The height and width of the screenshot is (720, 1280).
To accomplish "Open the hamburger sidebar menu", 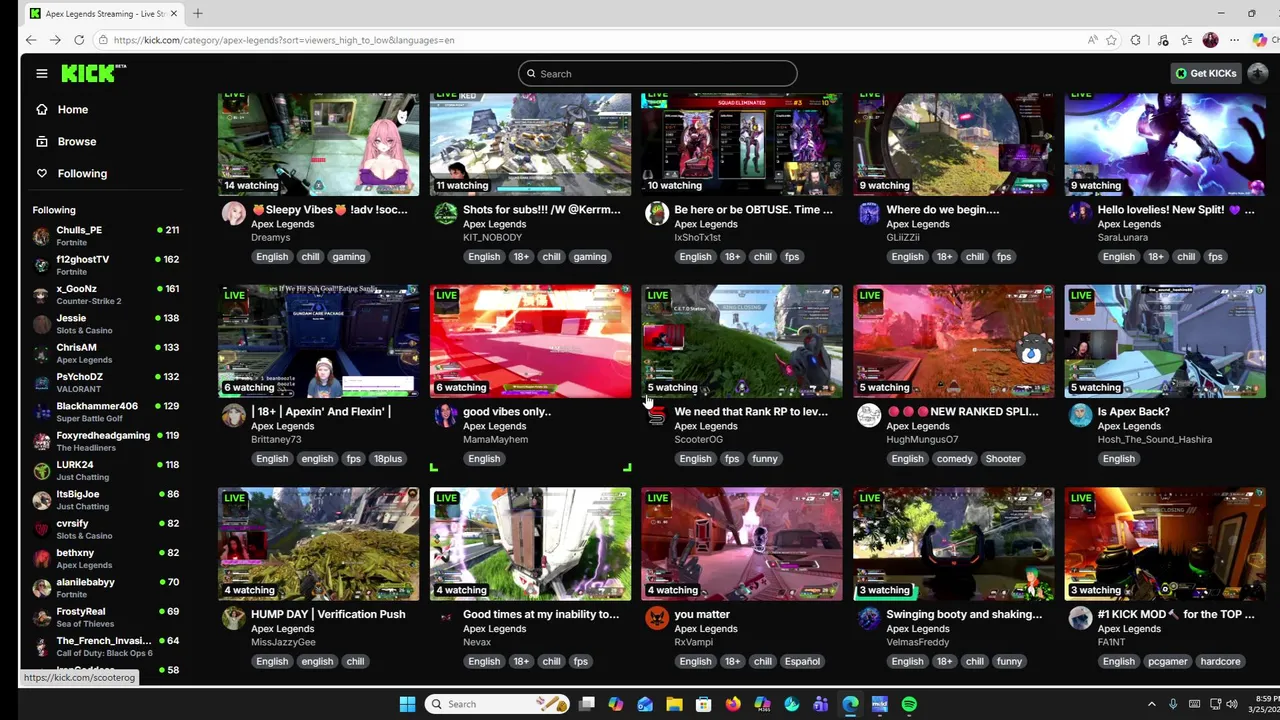I will 42,73.
